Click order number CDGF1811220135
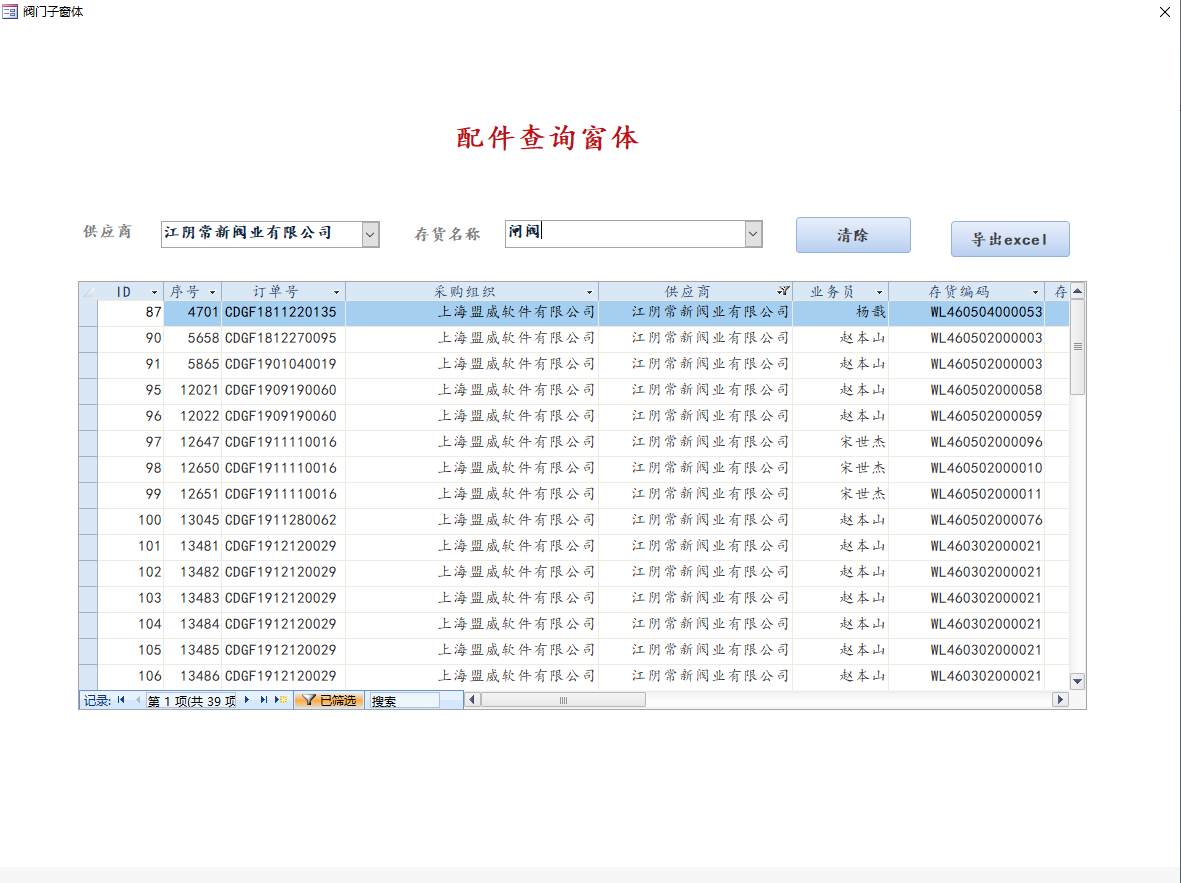 pyautogui.click(x=283, y=313)
